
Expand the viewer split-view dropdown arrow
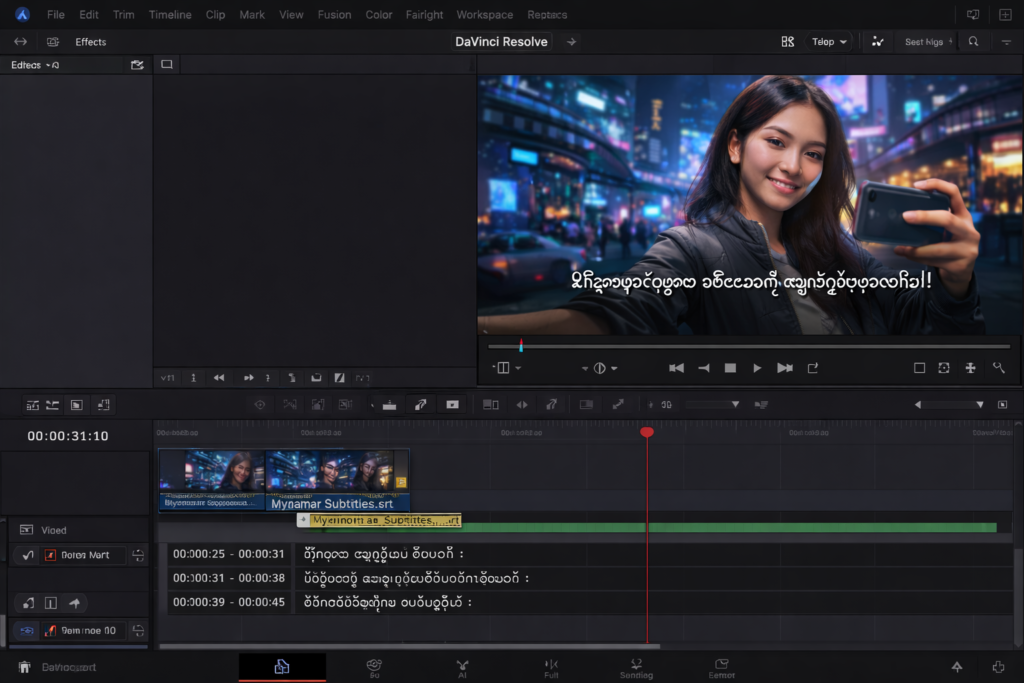516,368
